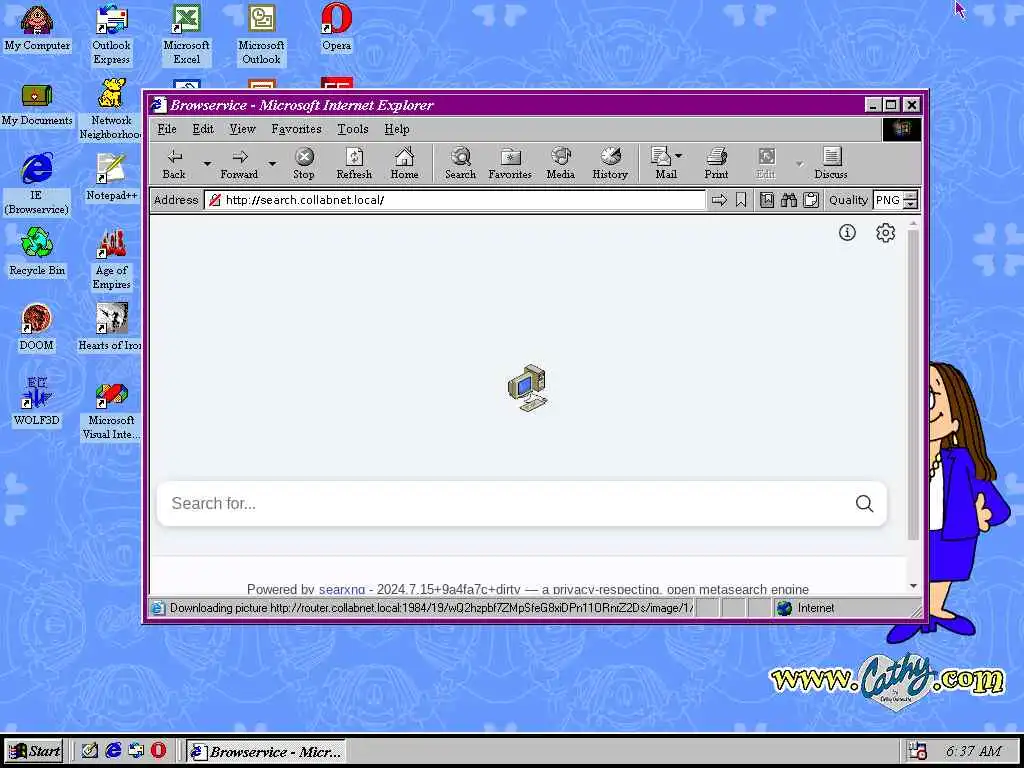Open the Search toolbar panel
Image resolution: width=1024 pixels, height=768 pixels.
coord(460,163)
